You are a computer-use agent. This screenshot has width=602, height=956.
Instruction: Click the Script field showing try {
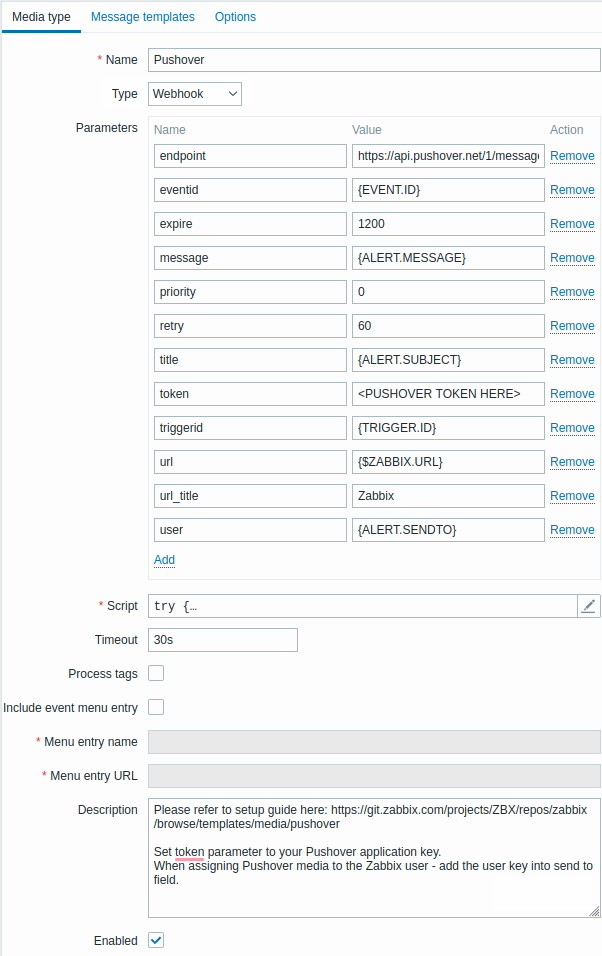[363, 606]
